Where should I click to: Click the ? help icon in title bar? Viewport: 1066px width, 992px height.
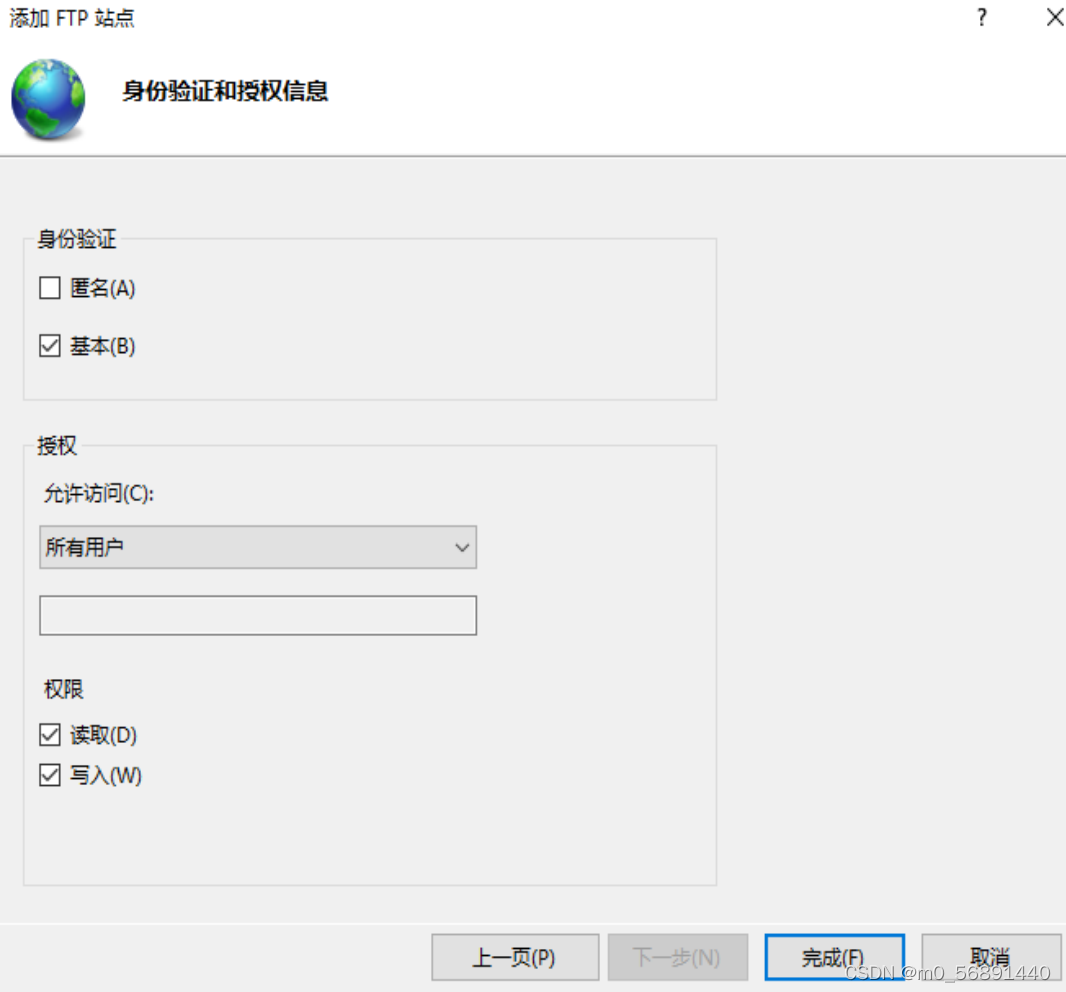pyautogui.click(x=982, y=17)
